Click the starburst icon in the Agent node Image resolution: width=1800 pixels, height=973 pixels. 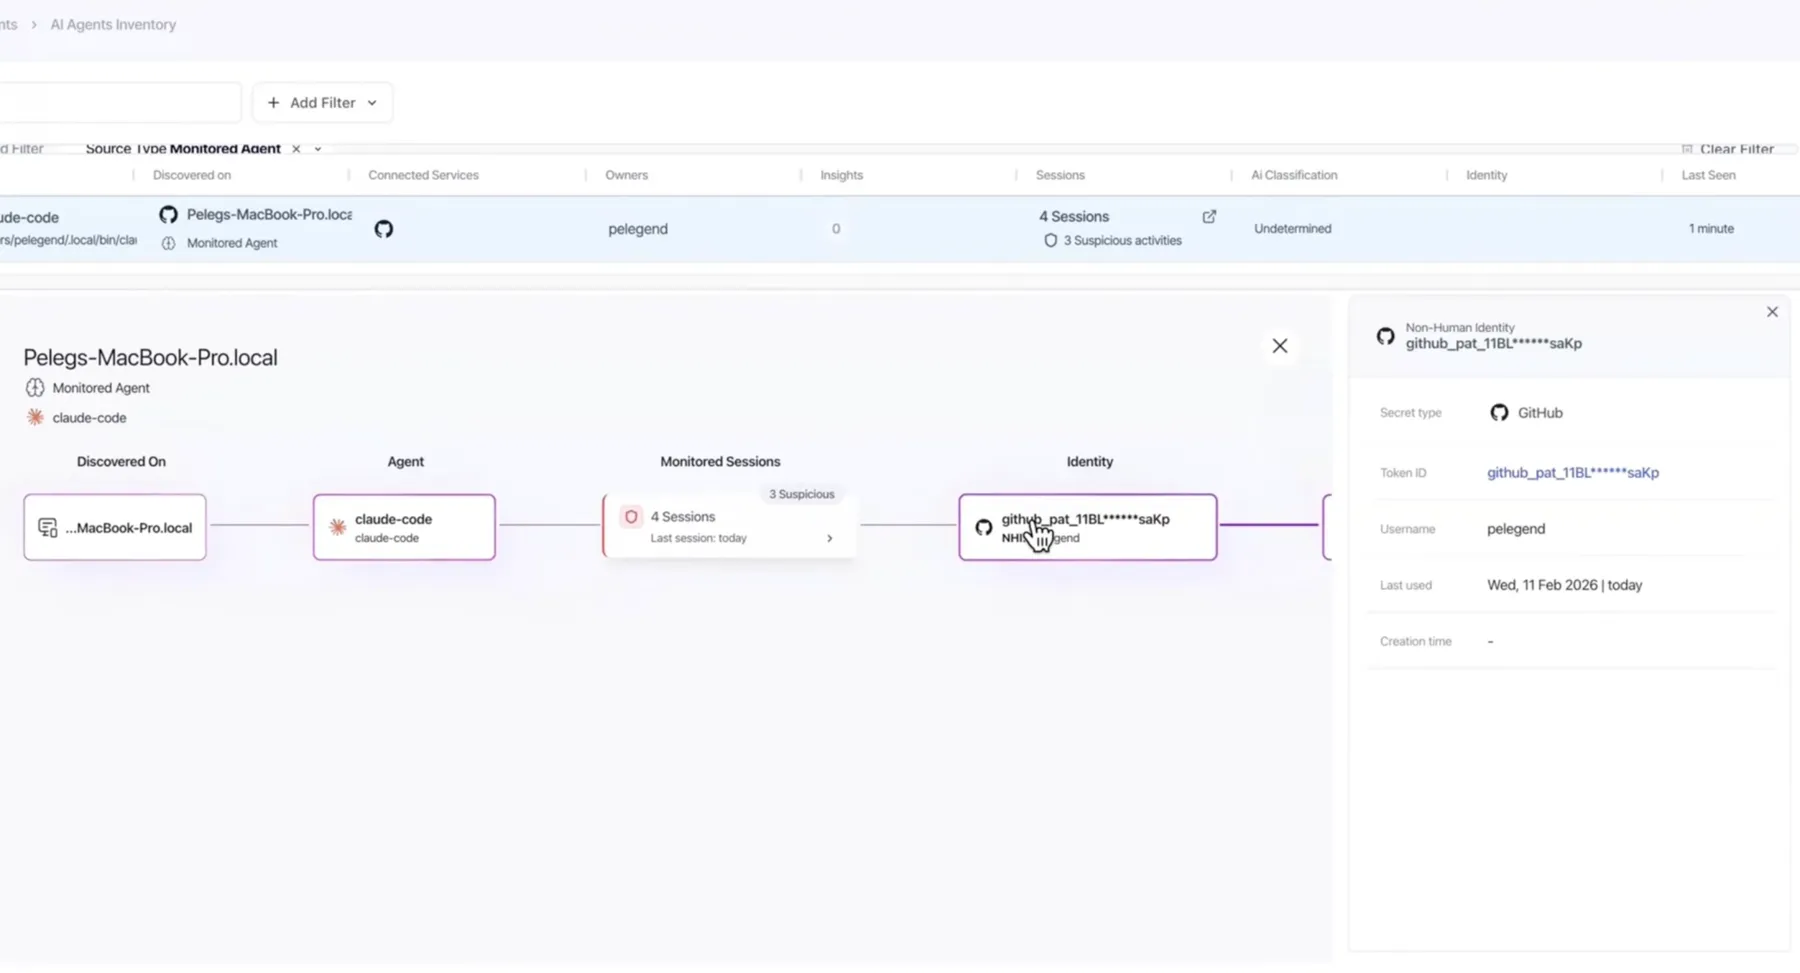[x=338, y=527]
